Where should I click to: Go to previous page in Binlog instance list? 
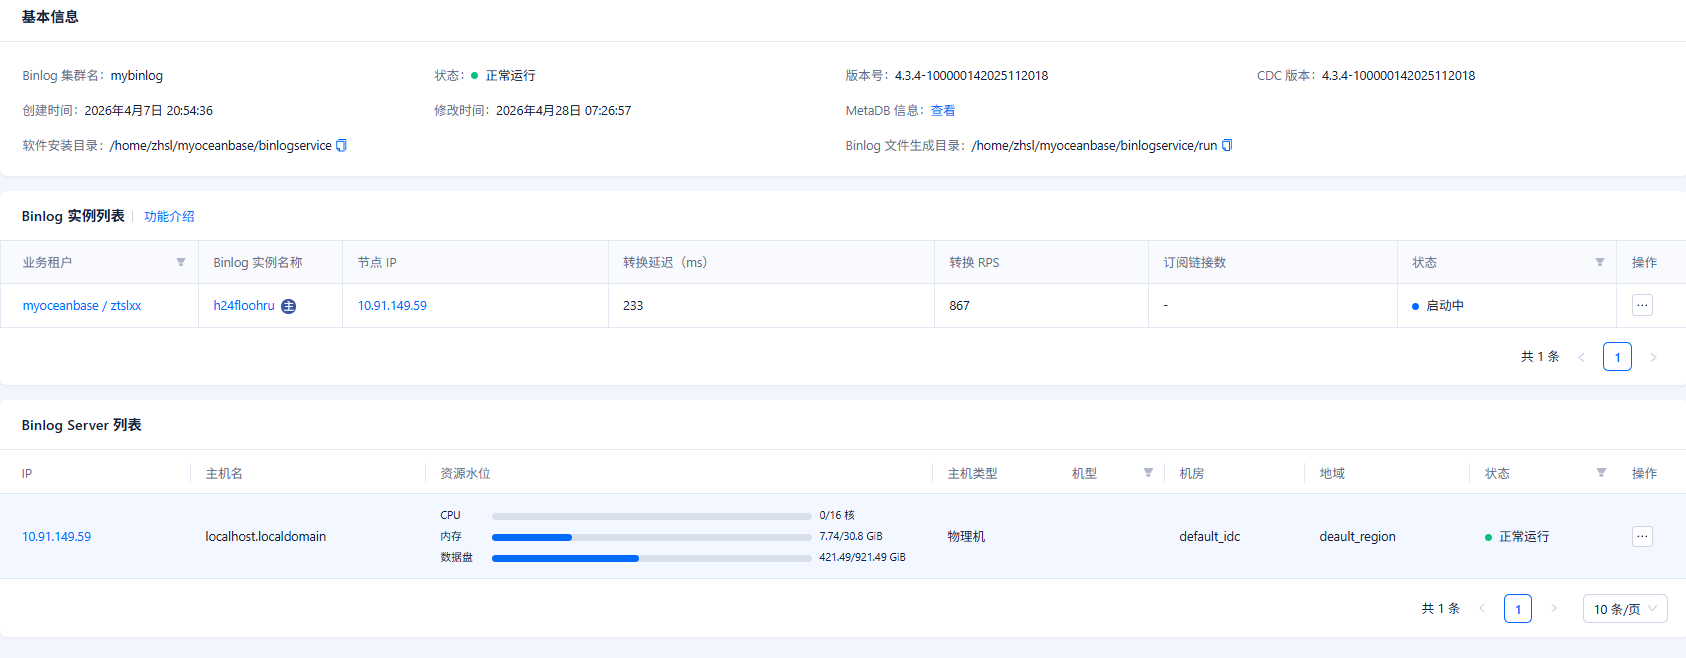[x=1581, y=357]
